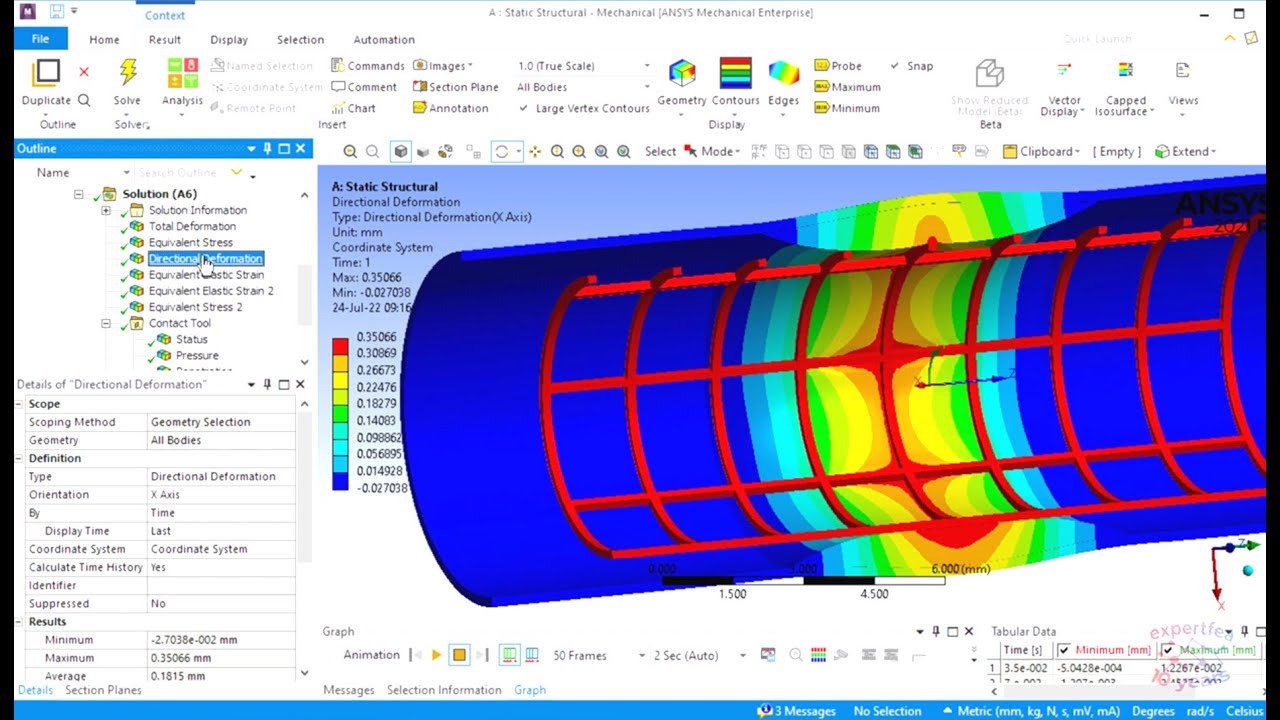Image resolution: width=1280 pixels, height=720 pixels.
Task: Toggle the Minimum [mm] column checkbox
Action: (x=1063, y=650)
